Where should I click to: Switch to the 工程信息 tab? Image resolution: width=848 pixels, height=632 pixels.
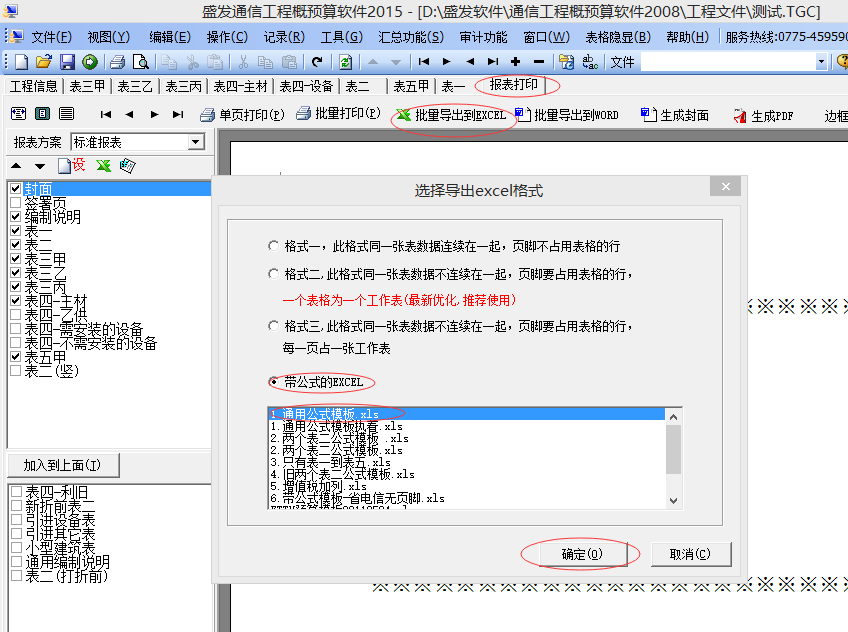point(34,86)
